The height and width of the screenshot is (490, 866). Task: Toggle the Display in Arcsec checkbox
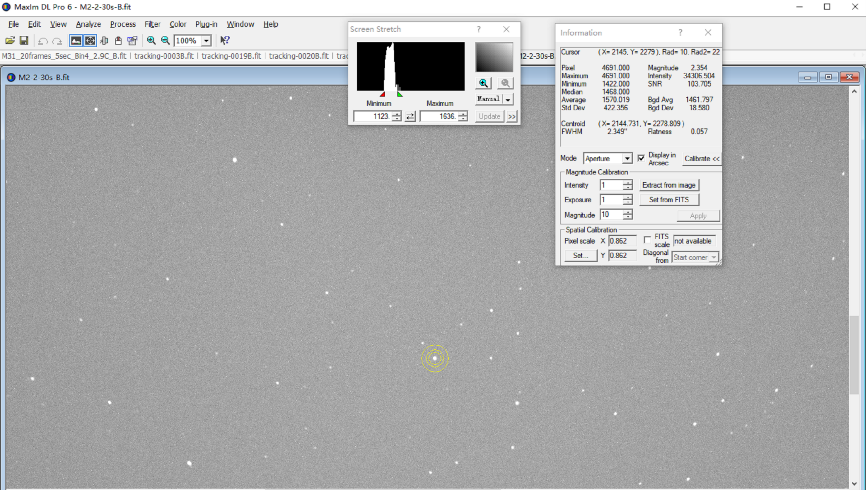point(641,158)
